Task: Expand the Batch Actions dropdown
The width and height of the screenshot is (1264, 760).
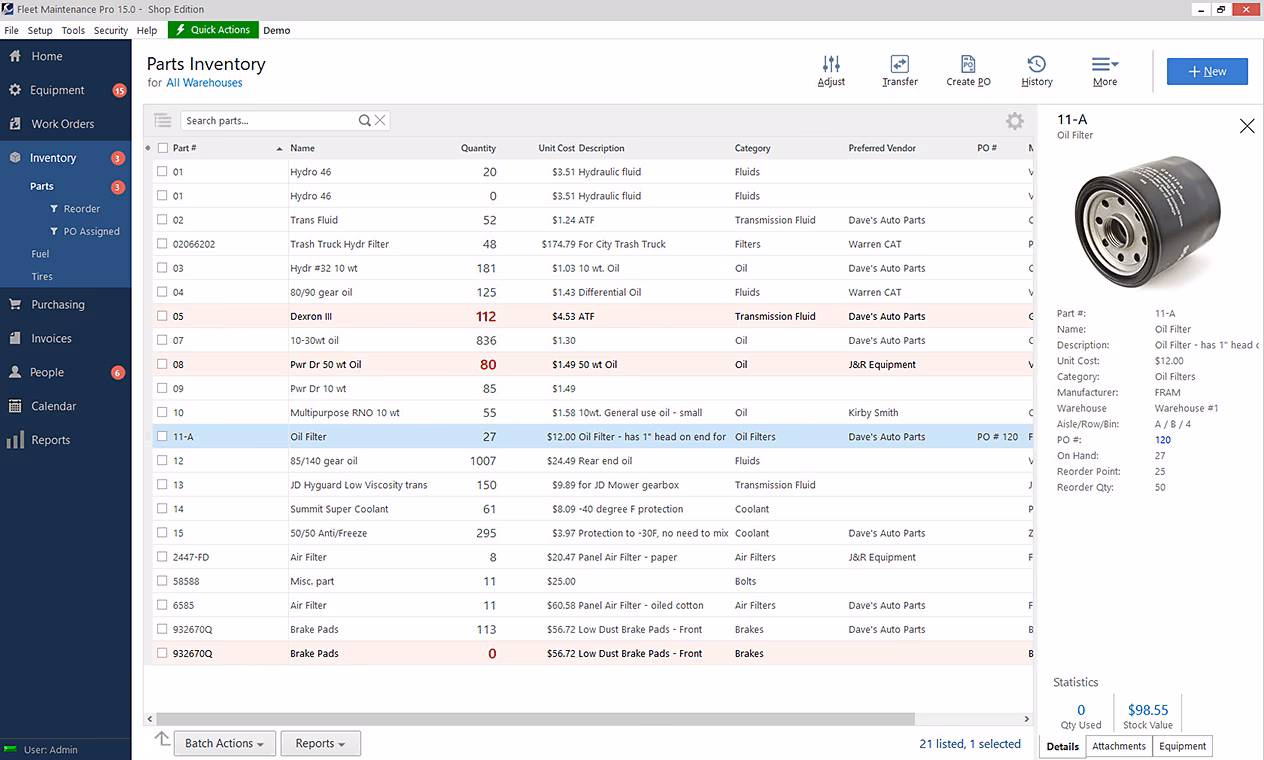Action: click(x=224, y=743)
